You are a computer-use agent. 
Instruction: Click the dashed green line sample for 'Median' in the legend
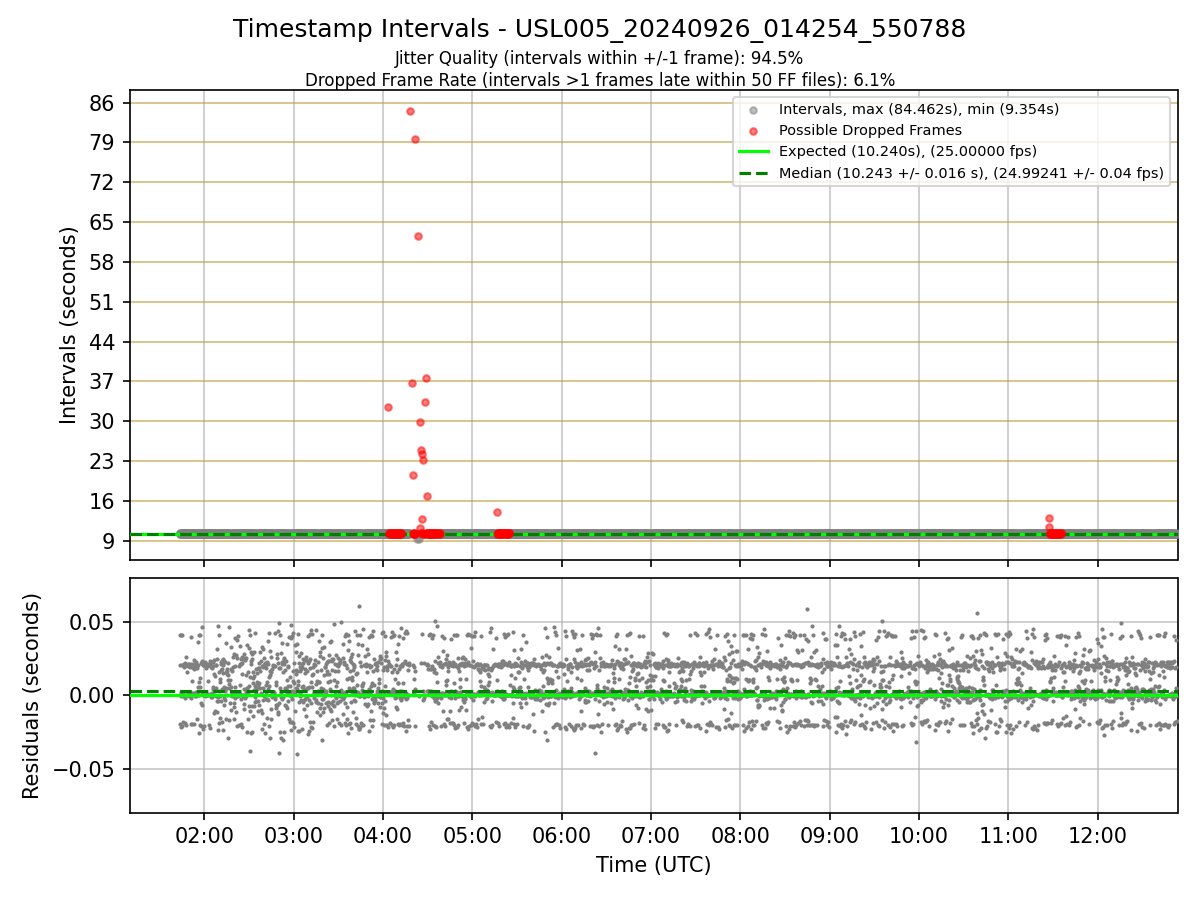click(x=754, y=173)
